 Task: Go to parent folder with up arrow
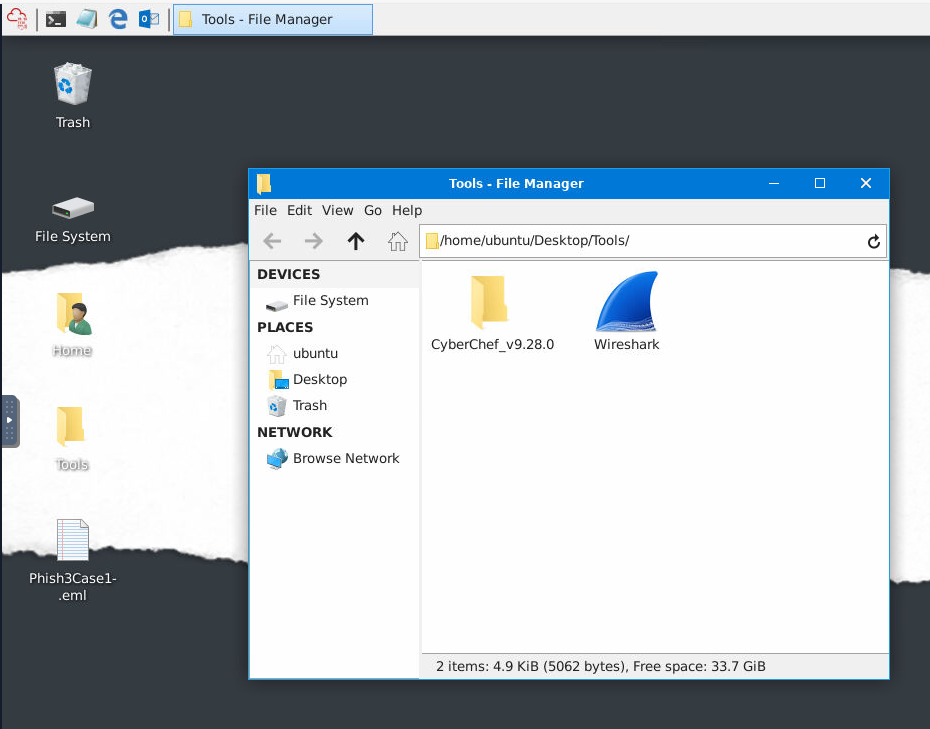[356, 241]
